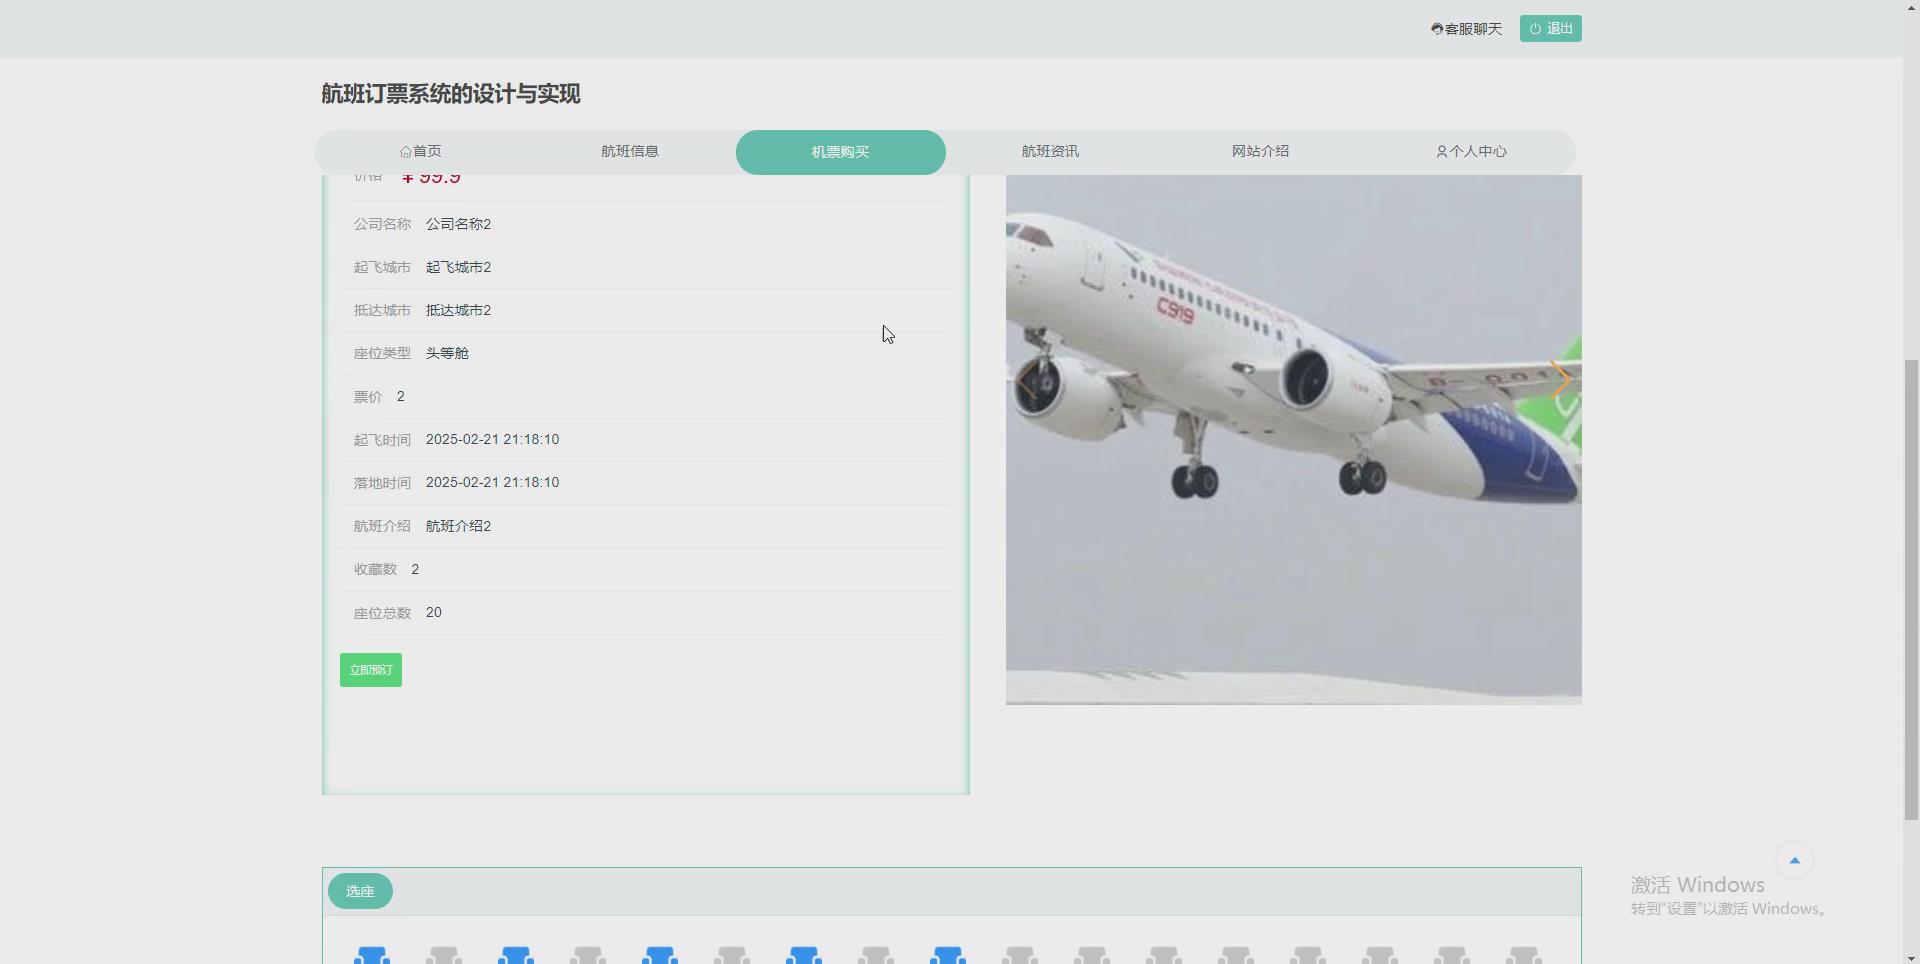Image resolution: width=1920 pixels, height=964 pixels.
Task: Click the site title 航班订票系统的设计与实现
Action: pyautogui.click(x=451, y=94)
